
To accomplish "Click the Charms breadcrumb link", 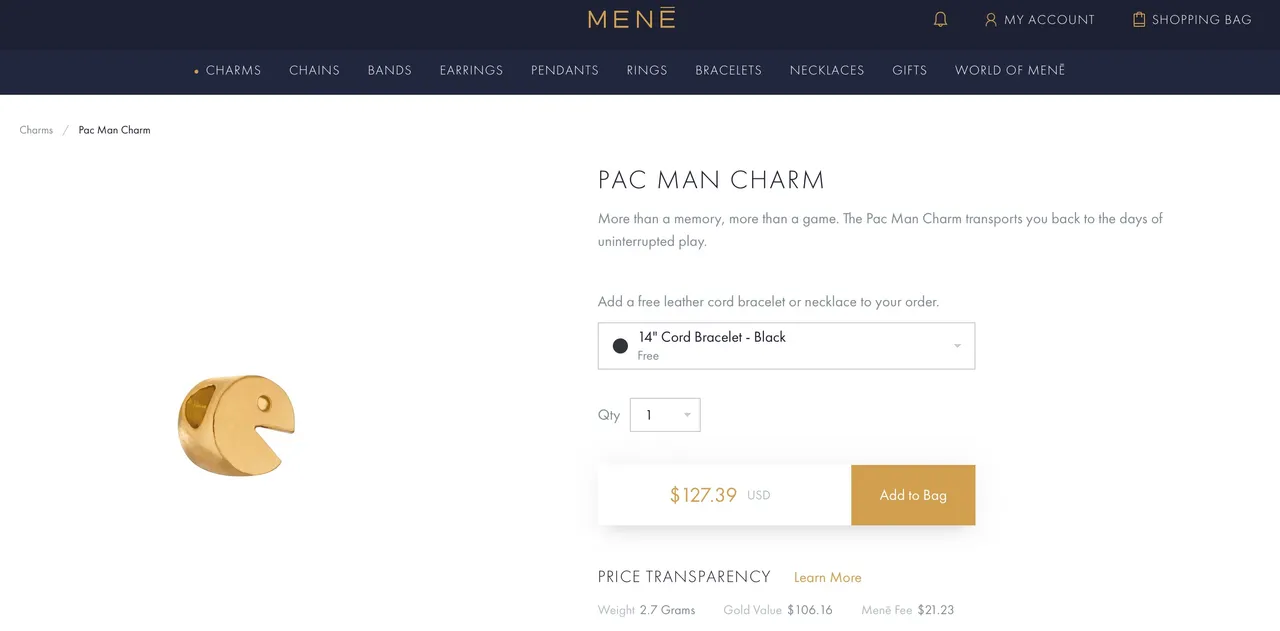I will tap(36, 130).
